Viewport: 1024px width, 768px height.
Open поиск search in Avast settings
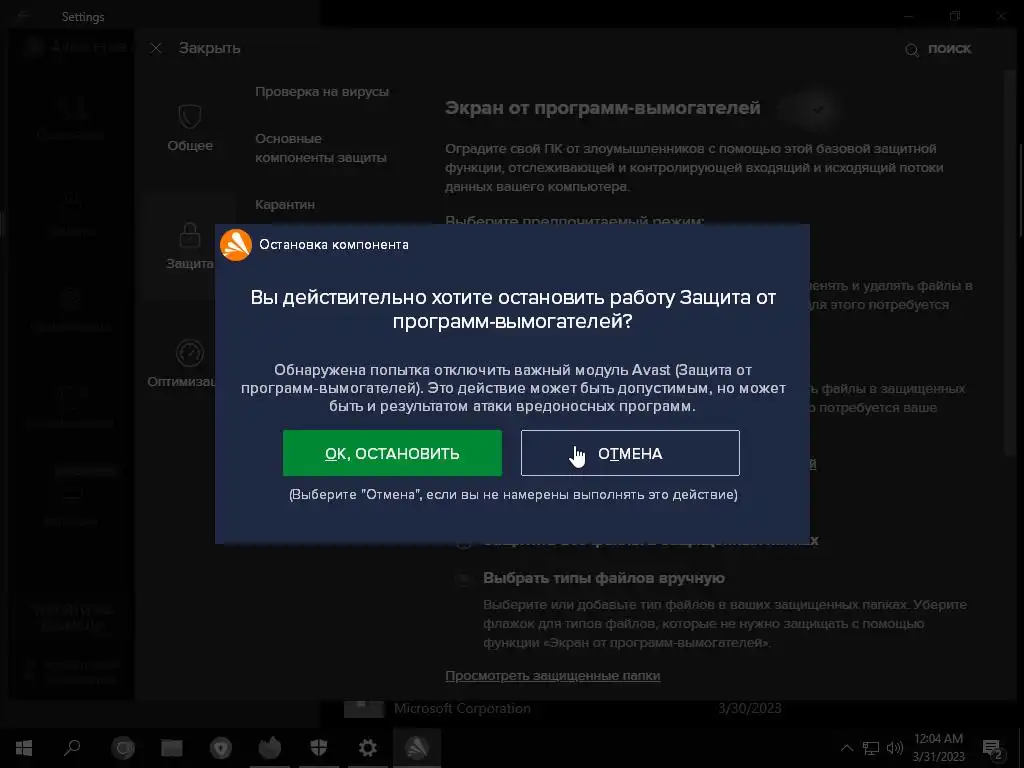pos(938,49)
